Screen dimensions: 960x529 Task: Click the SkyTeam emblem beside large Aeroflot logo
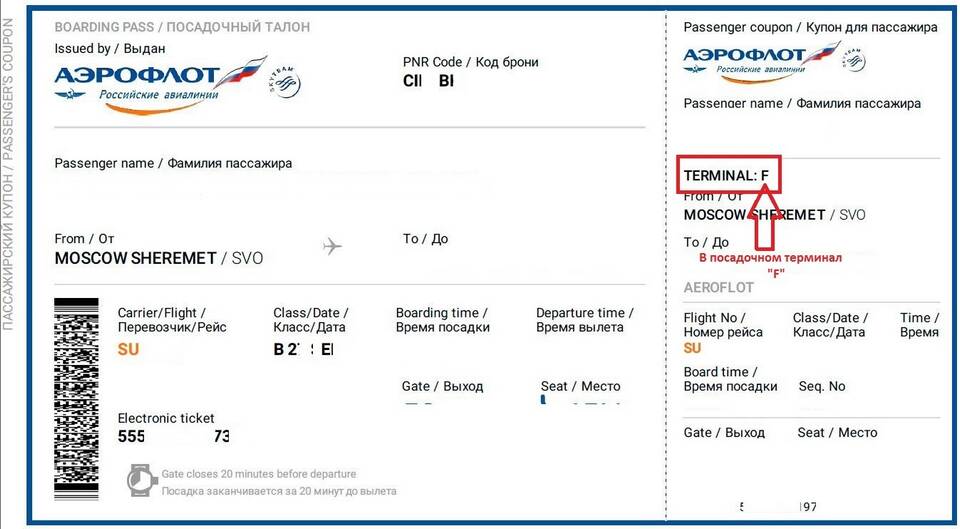285,83
